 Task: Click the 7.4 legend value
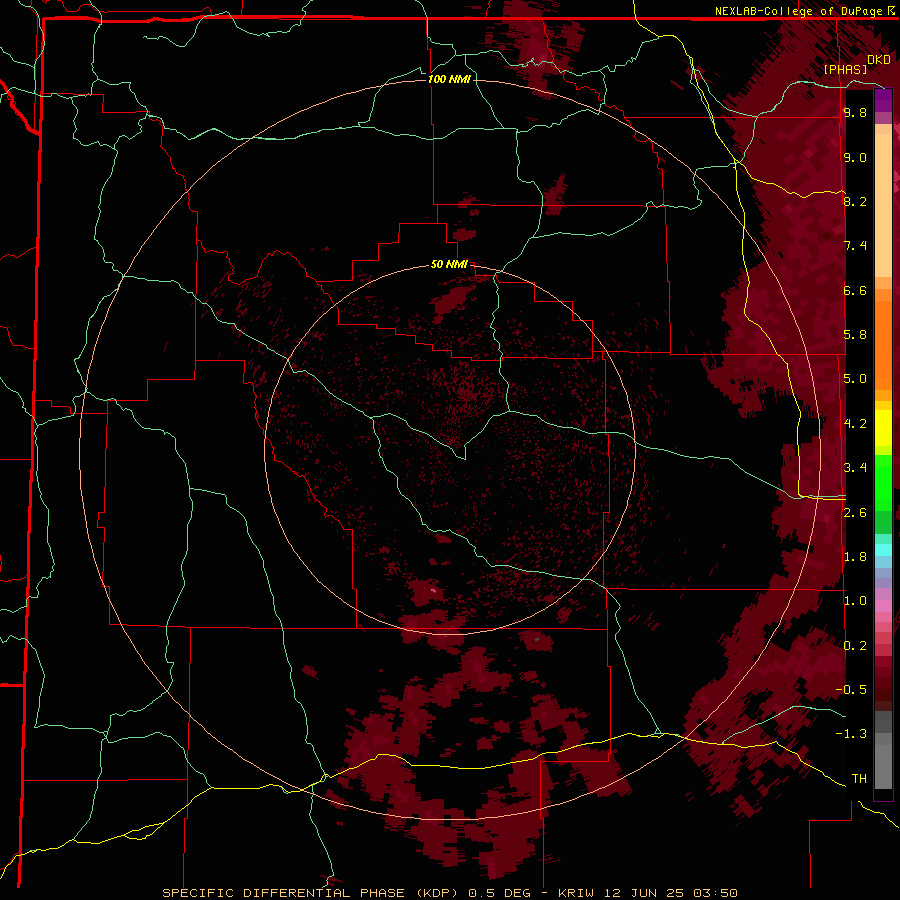(x=855, y=246)
